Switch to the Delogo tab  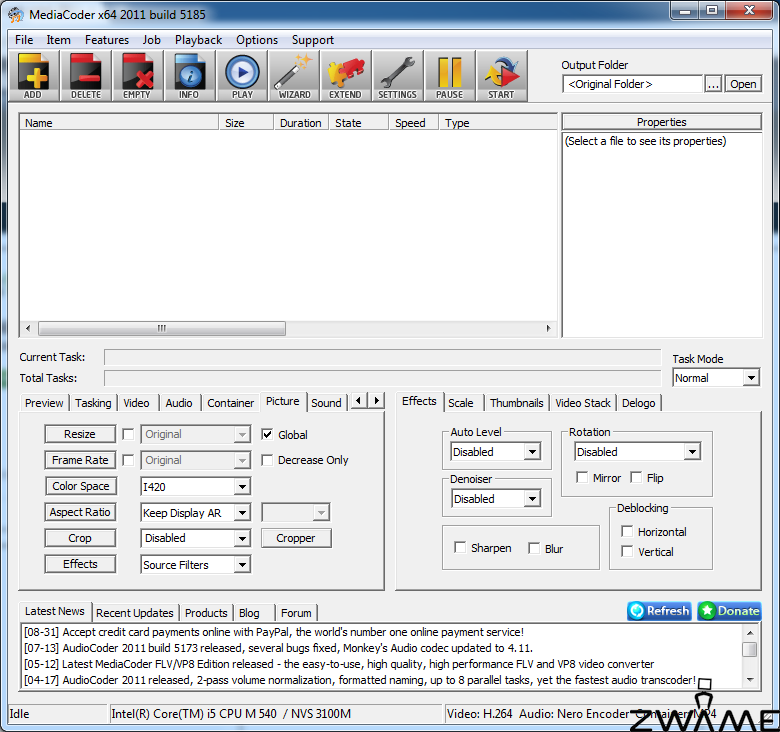[x=639, y=403]
